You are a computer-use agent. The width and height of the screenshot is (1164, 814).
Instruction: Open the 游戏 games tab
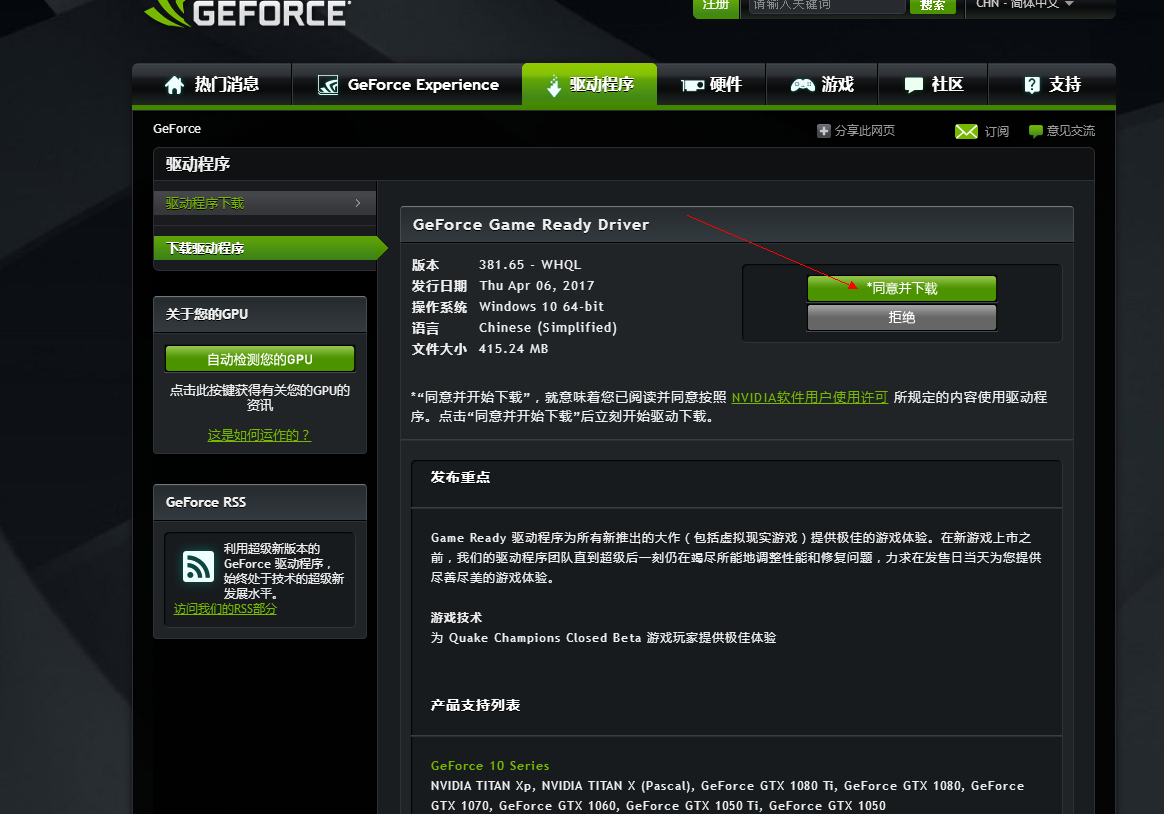pos(822,85)
